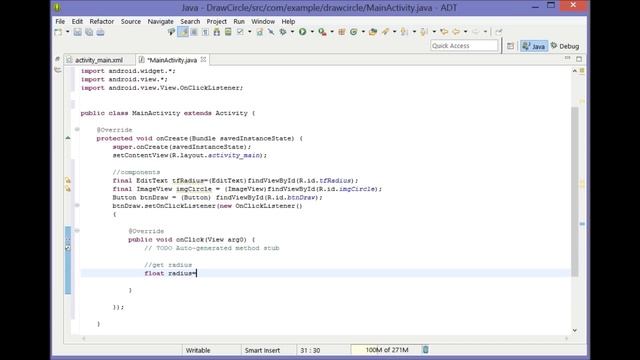Open the Edit menu
The width and height of the screenshot is (640, 360).
point(77,21)
